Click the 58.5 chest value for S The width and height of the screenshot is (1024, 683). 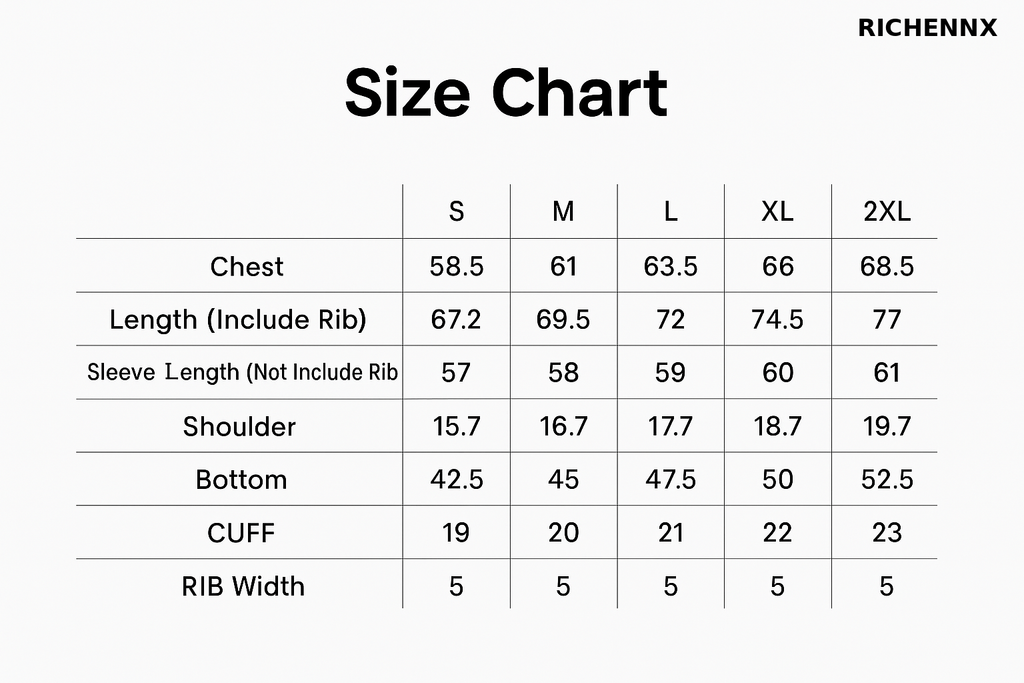click(456, 266)
